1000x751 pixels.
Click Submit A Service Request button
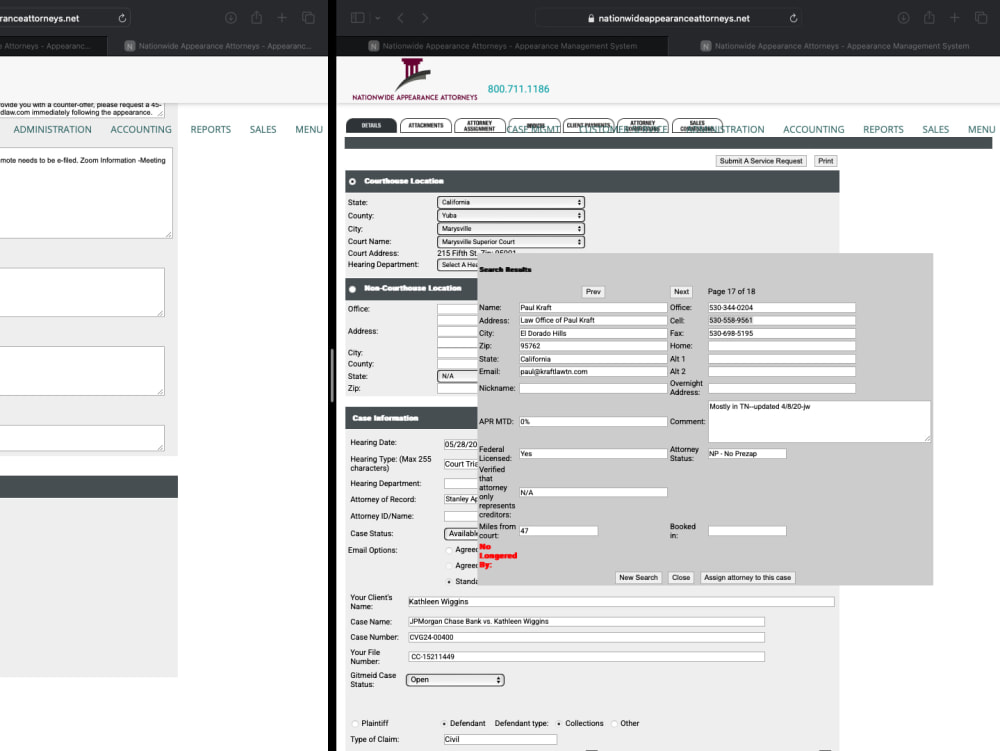click(761, 161)
